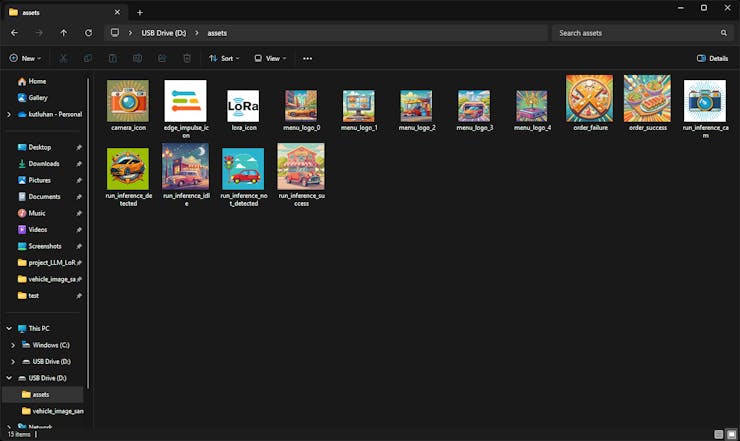Select the order_failure image thumbnail

click(x=589, y=100)
